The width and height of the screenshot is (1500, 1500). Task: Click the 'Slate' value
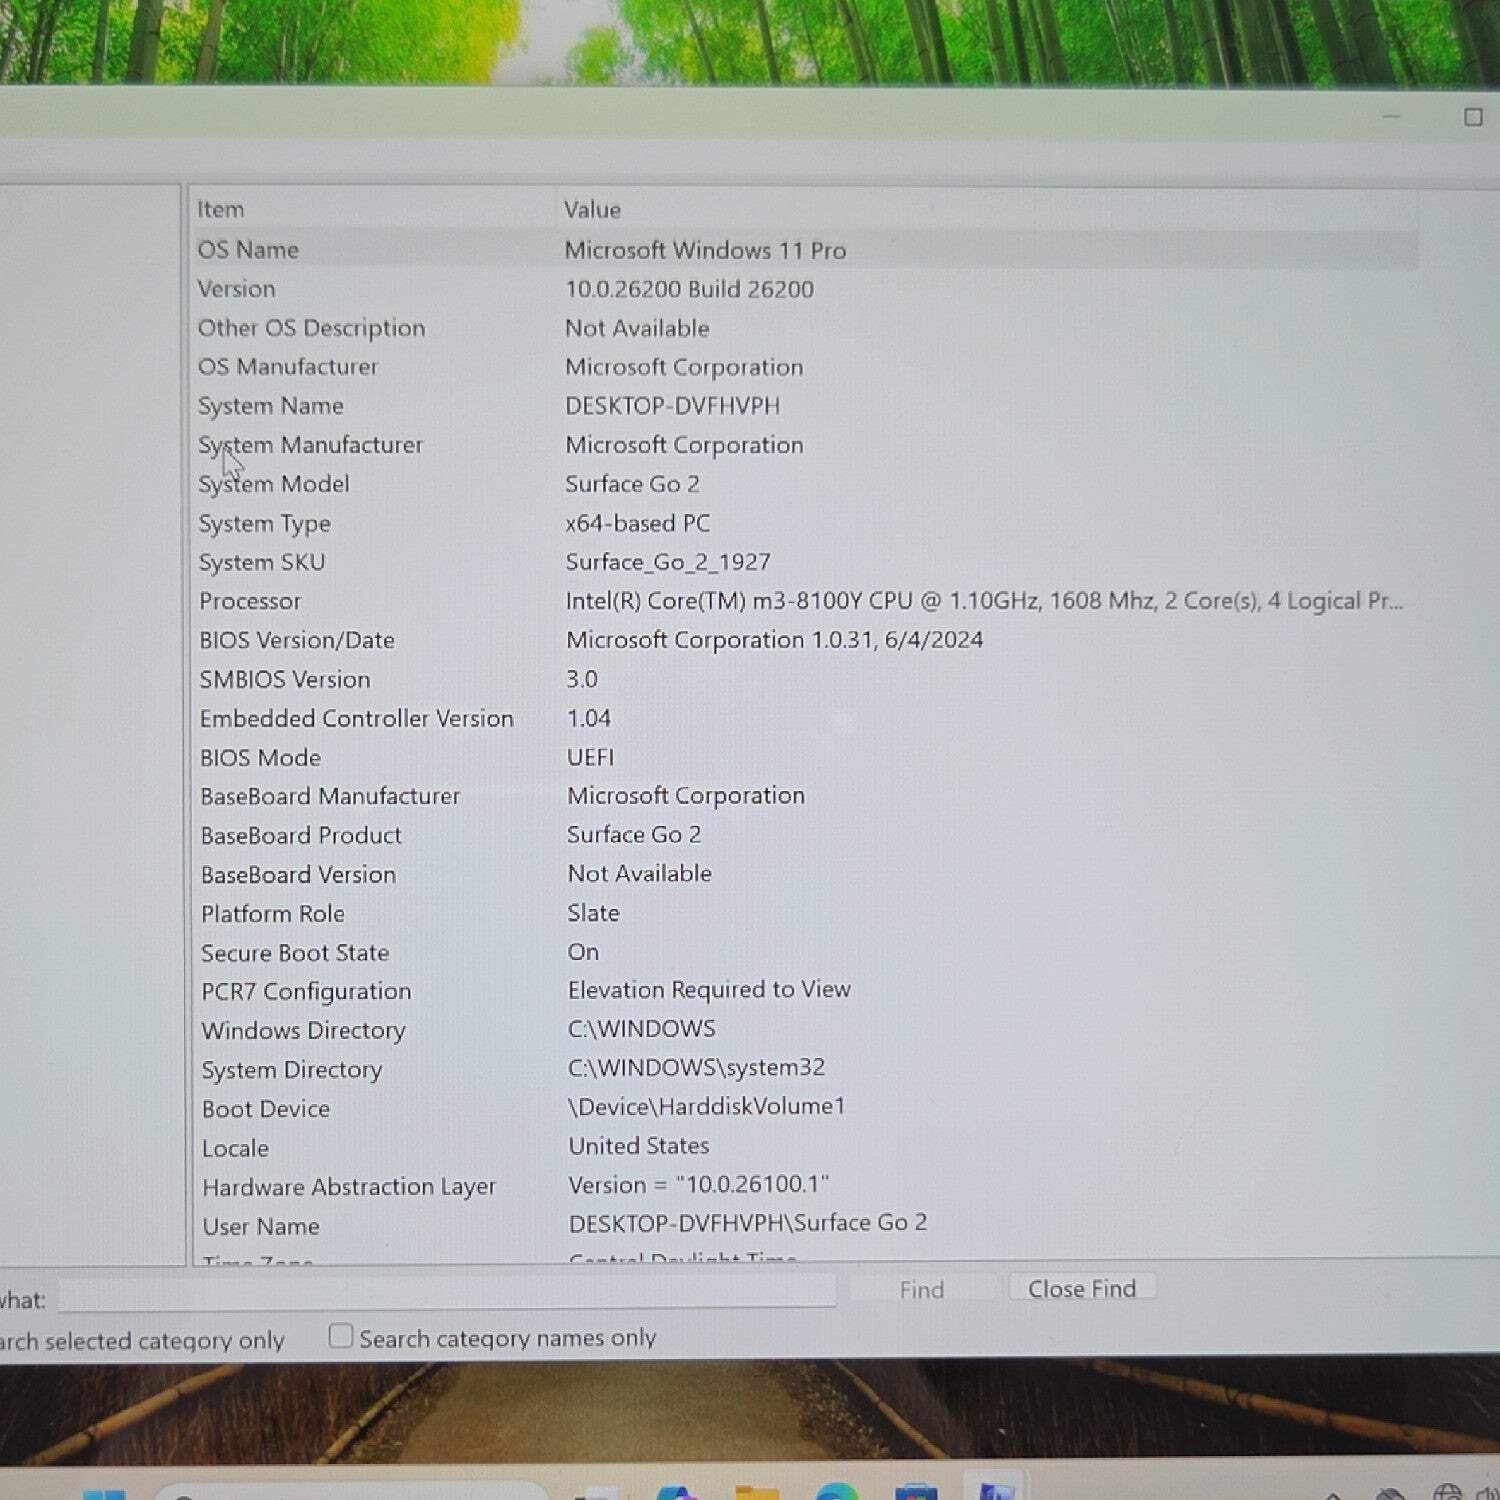pos(593,913)
